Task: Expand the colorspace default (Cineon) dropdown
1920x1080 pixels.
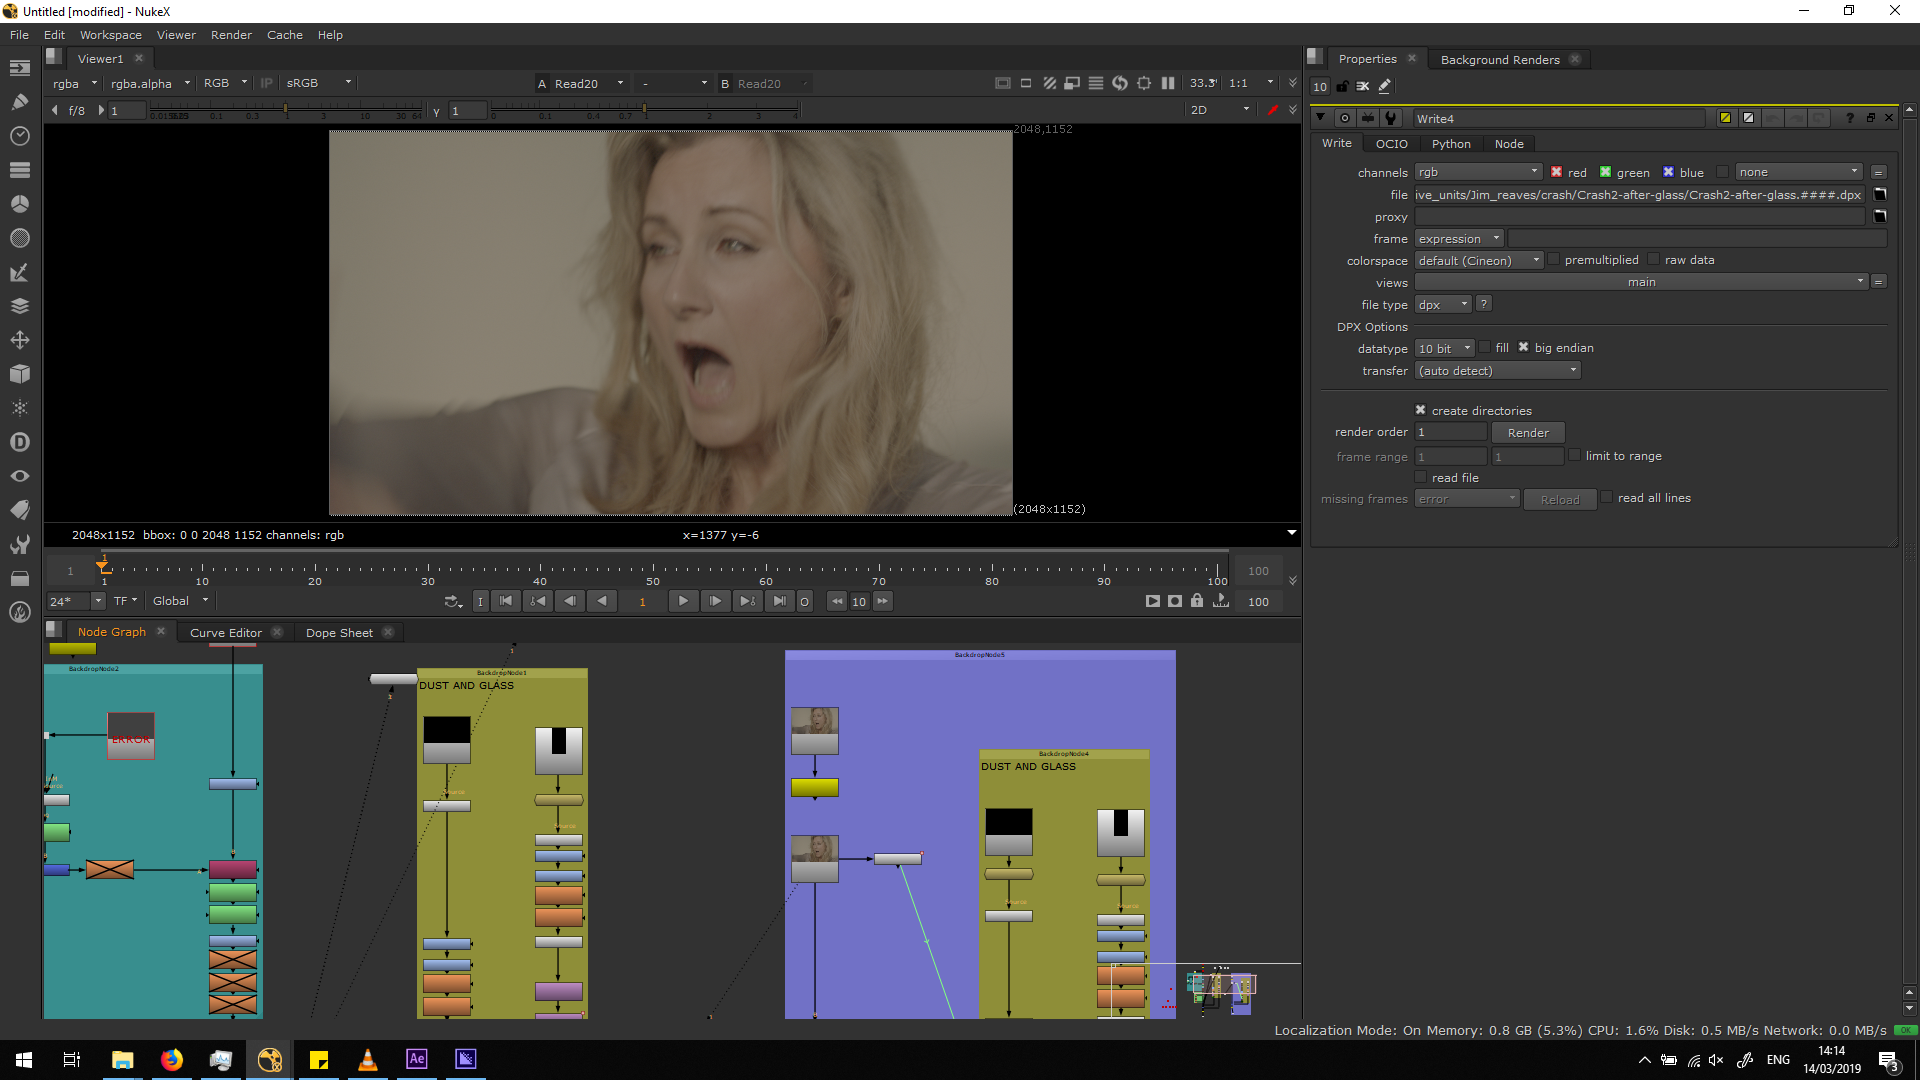Action: click(x=1479, y=261)
